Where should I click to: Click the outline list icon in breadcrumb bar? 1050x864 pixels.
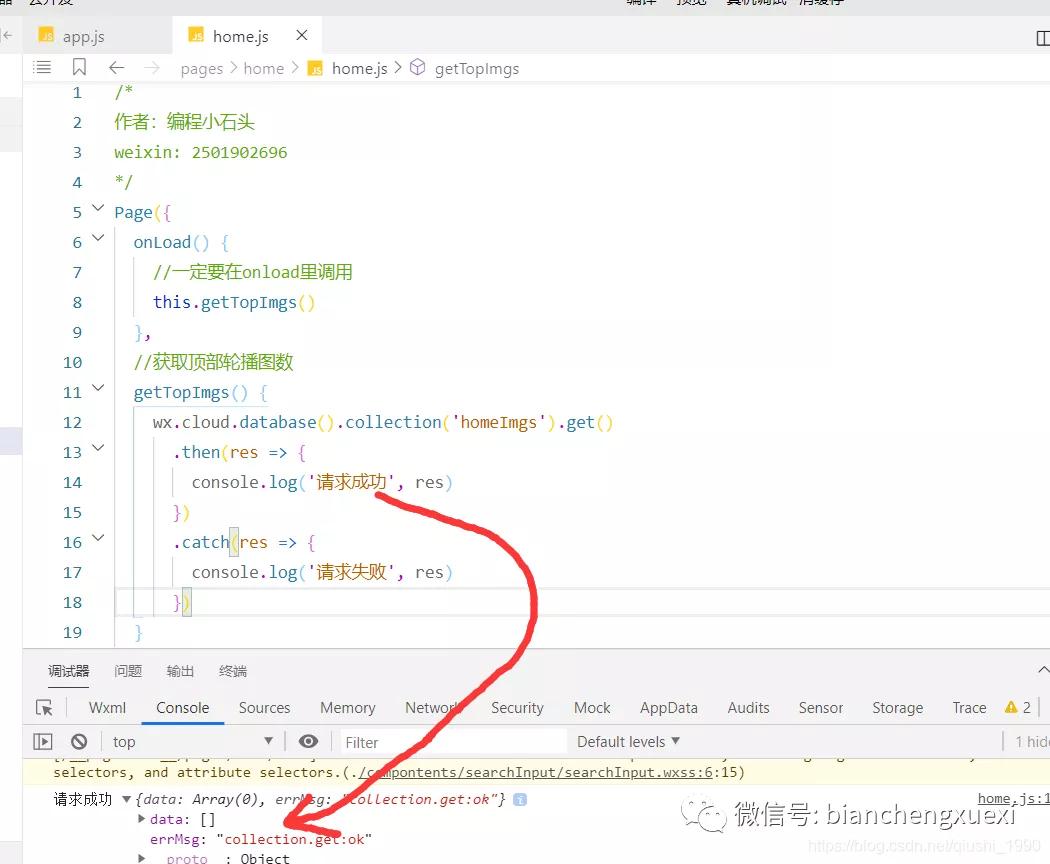[42, 68]
